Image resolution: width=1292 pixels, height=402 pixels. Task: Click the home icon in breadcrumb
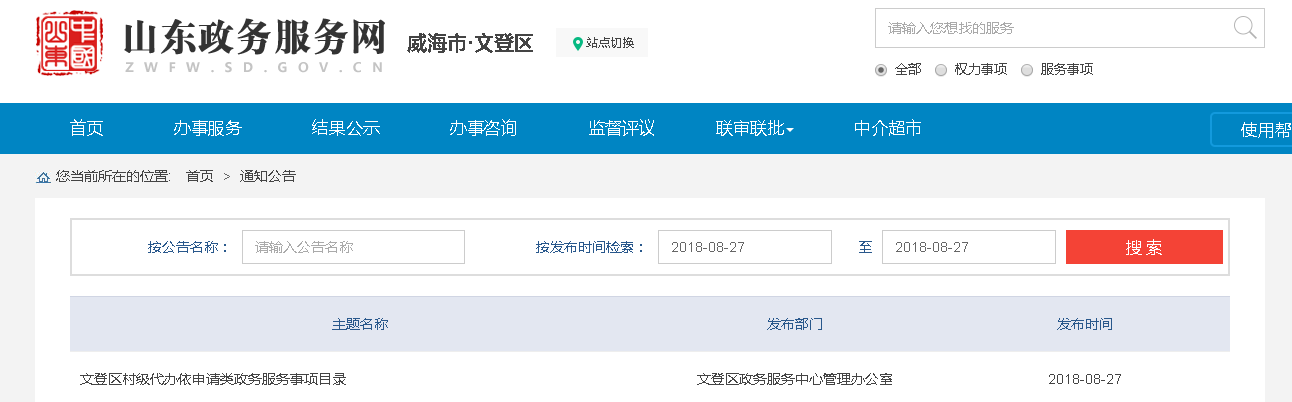(43, 177)
